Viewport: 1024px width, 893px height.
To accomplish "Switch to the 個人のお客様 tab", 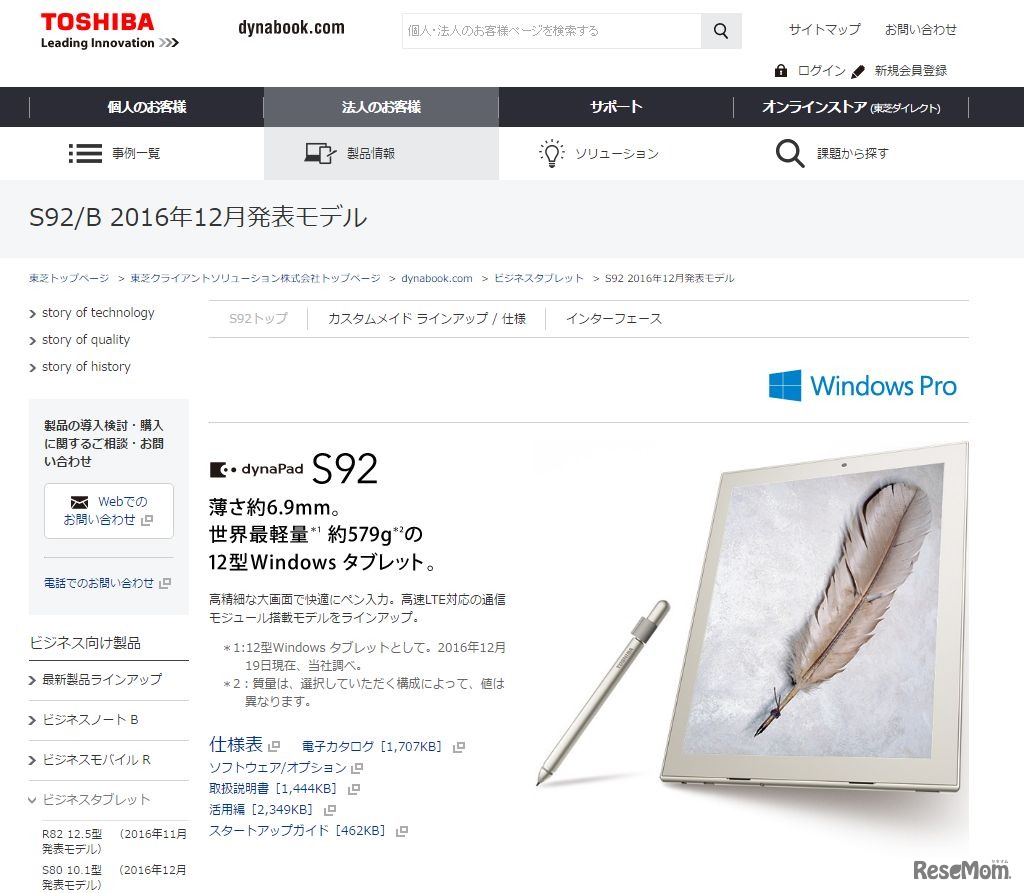I will [x=147, y=107].
